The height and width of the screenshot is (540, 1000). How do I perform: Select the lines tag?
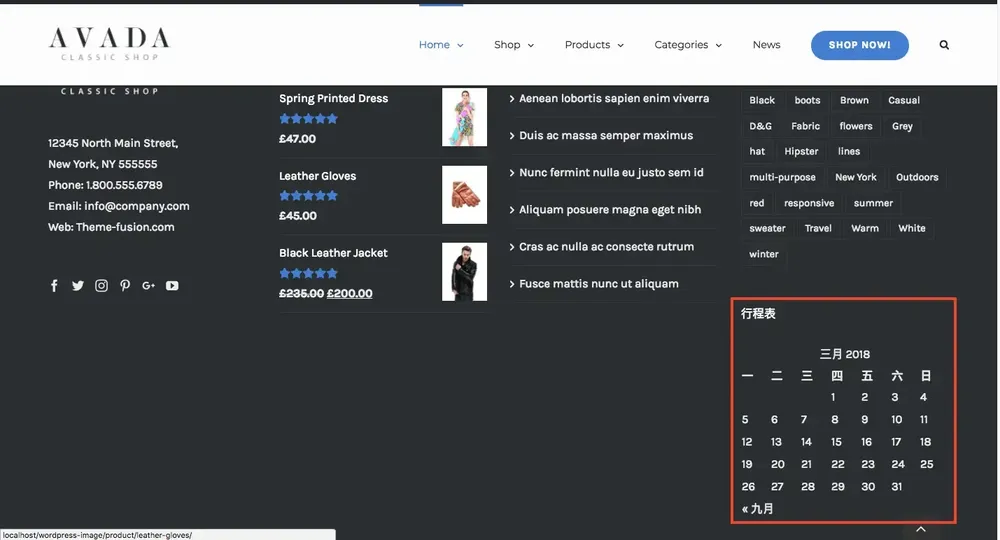point(849,151)
